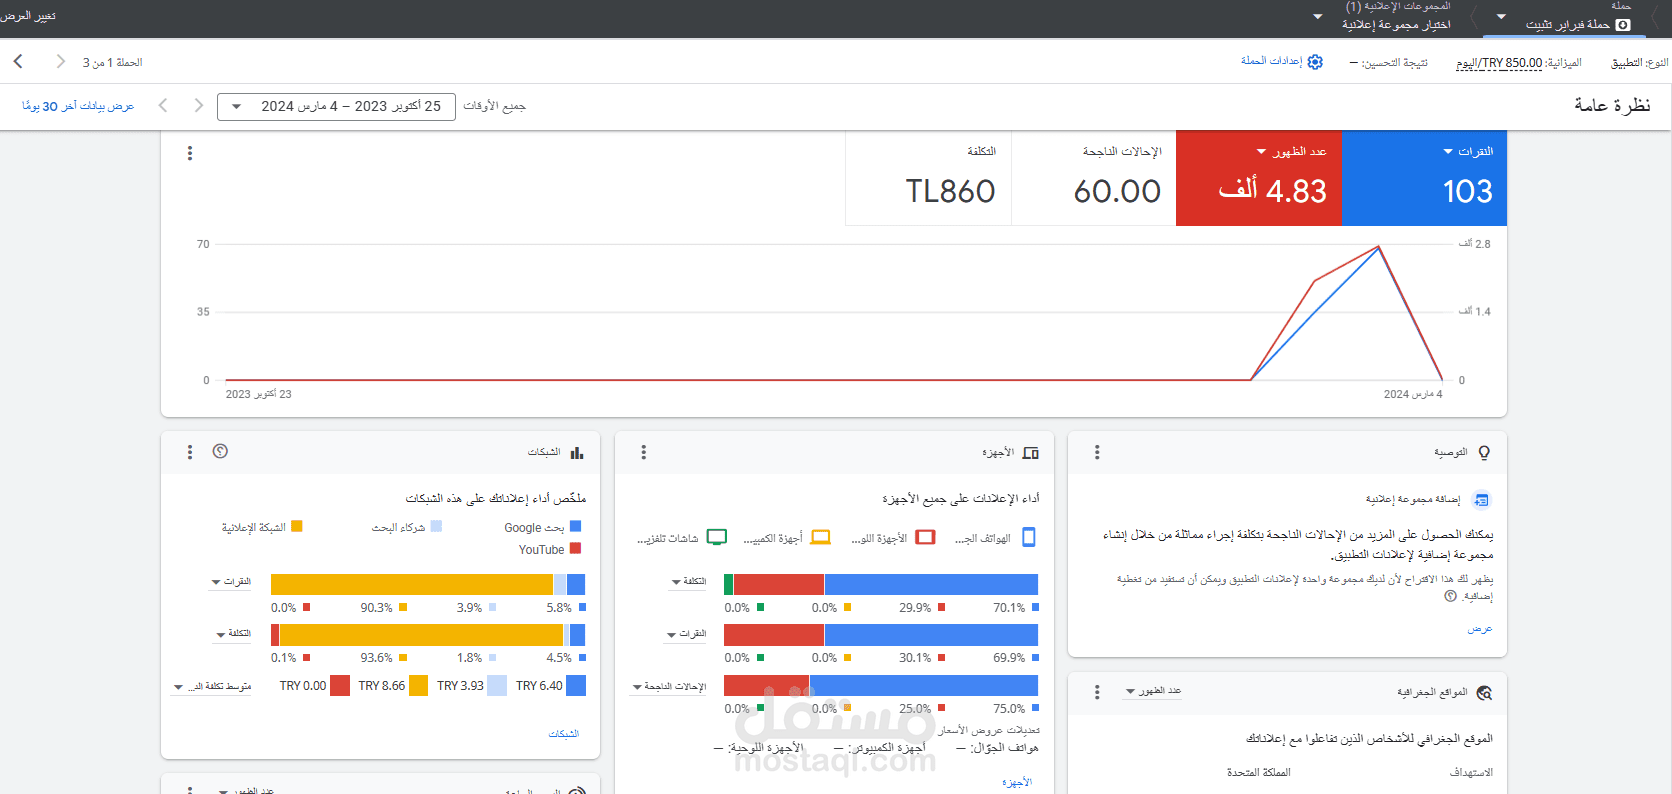
Task: Click the yellow الشبكة الإعلانية legend swatch
Action: click(x=297, y=527)
